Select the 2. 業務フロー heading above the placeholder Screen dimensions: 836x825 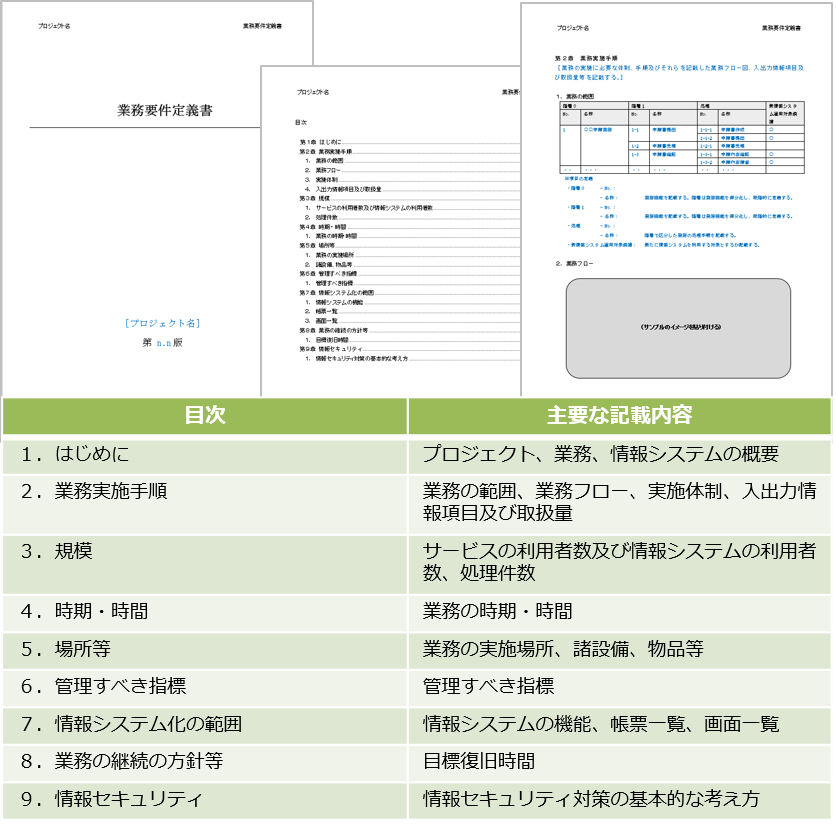pyautogui.click(x=574, y=263)
